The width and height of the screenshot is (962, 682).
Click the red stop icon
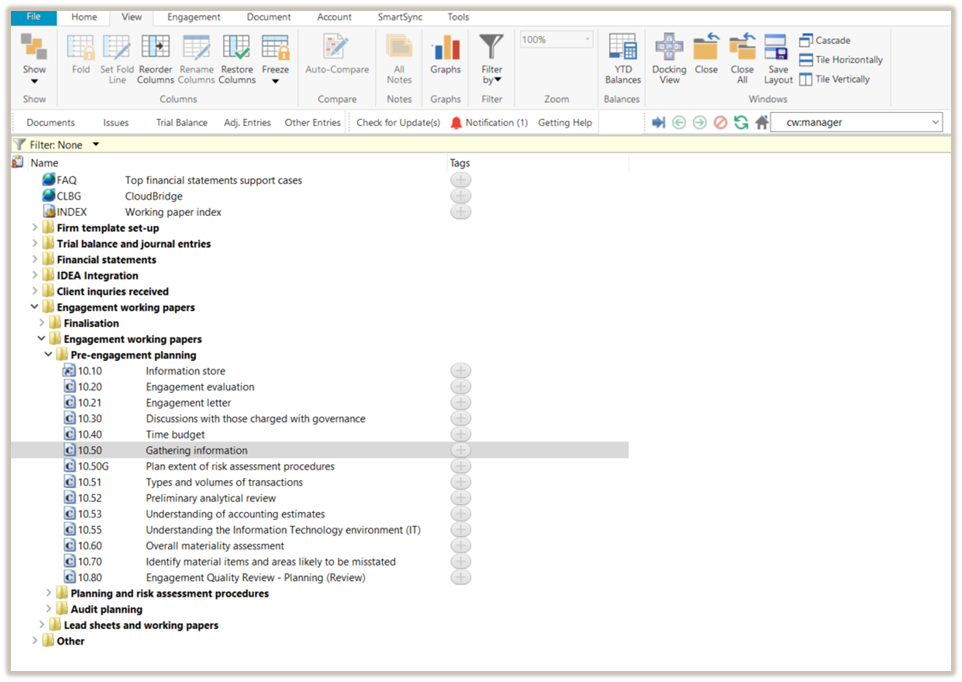point(720,122)
